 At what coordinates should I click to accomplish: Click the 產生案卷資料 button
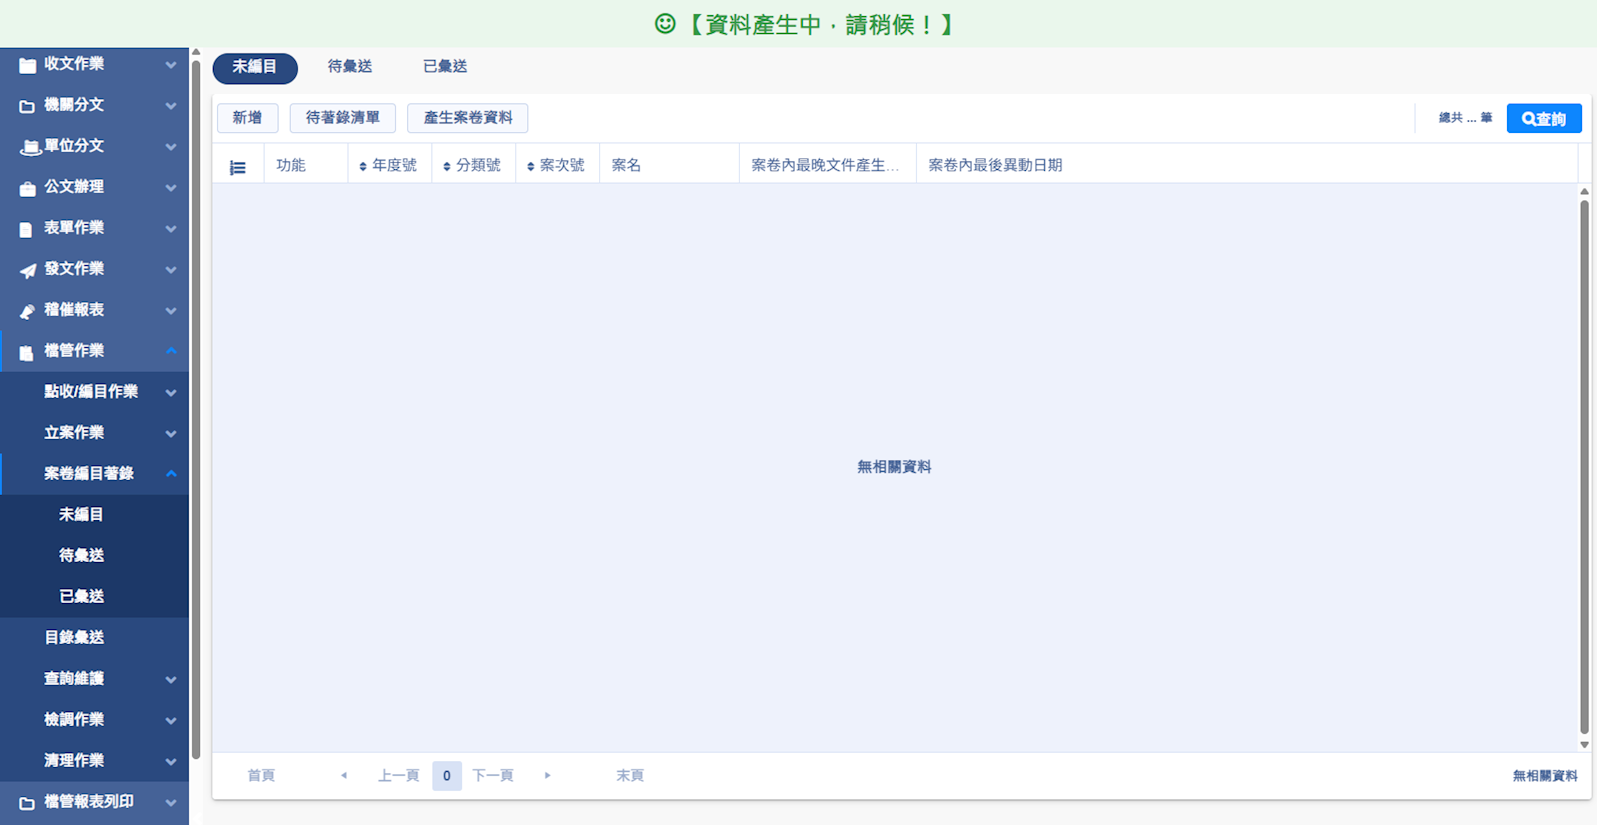click(x=467, y=118)
